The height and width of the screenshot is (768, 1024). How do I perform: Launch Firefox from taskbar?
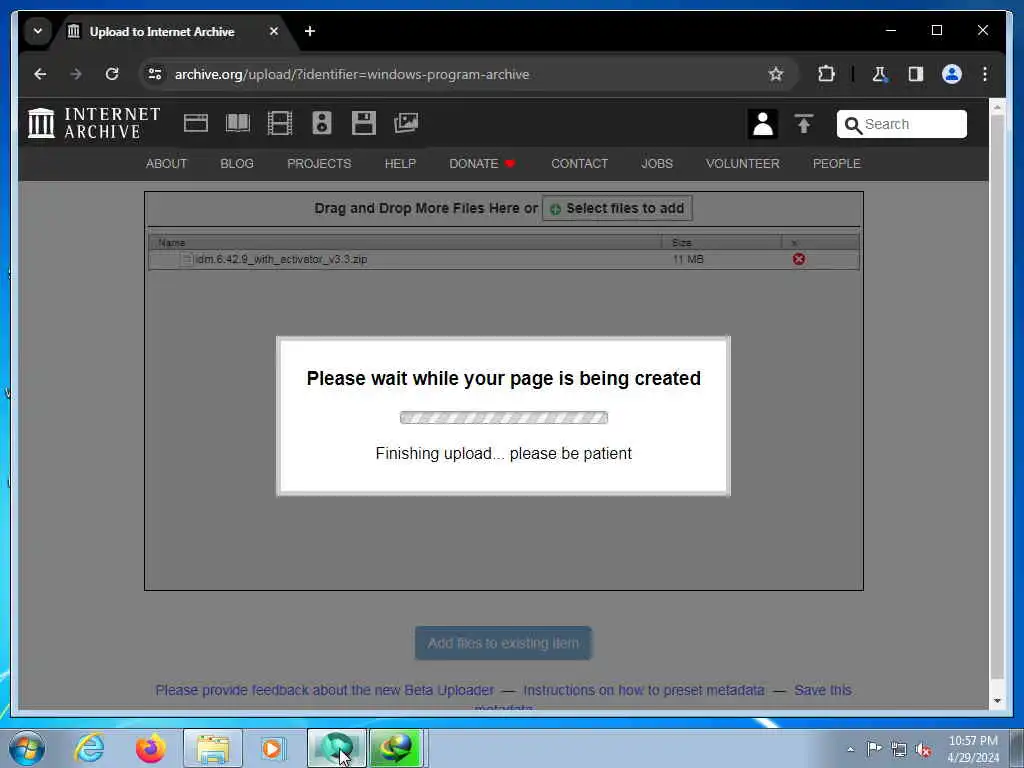pos(151,748)
